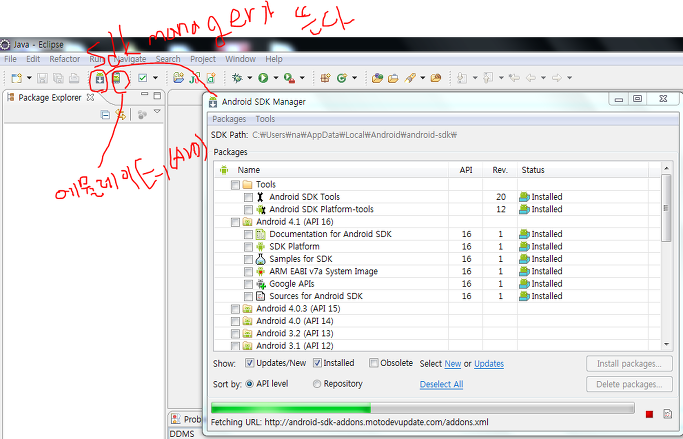Click the Deselect All link
The width and height of the screenshot is (683, 439).
441,384
